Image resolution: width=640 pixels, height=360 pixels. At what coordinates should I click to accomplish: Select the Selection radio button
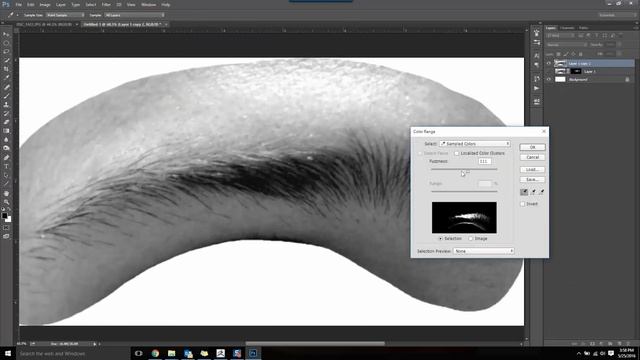[440, 238]
